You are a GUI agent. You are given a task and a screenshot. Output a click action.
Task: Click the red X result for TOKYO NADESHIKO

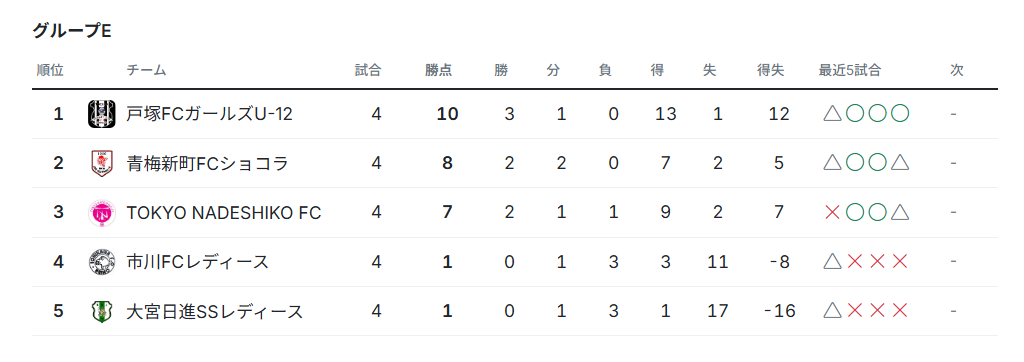(x=832, y=212)
